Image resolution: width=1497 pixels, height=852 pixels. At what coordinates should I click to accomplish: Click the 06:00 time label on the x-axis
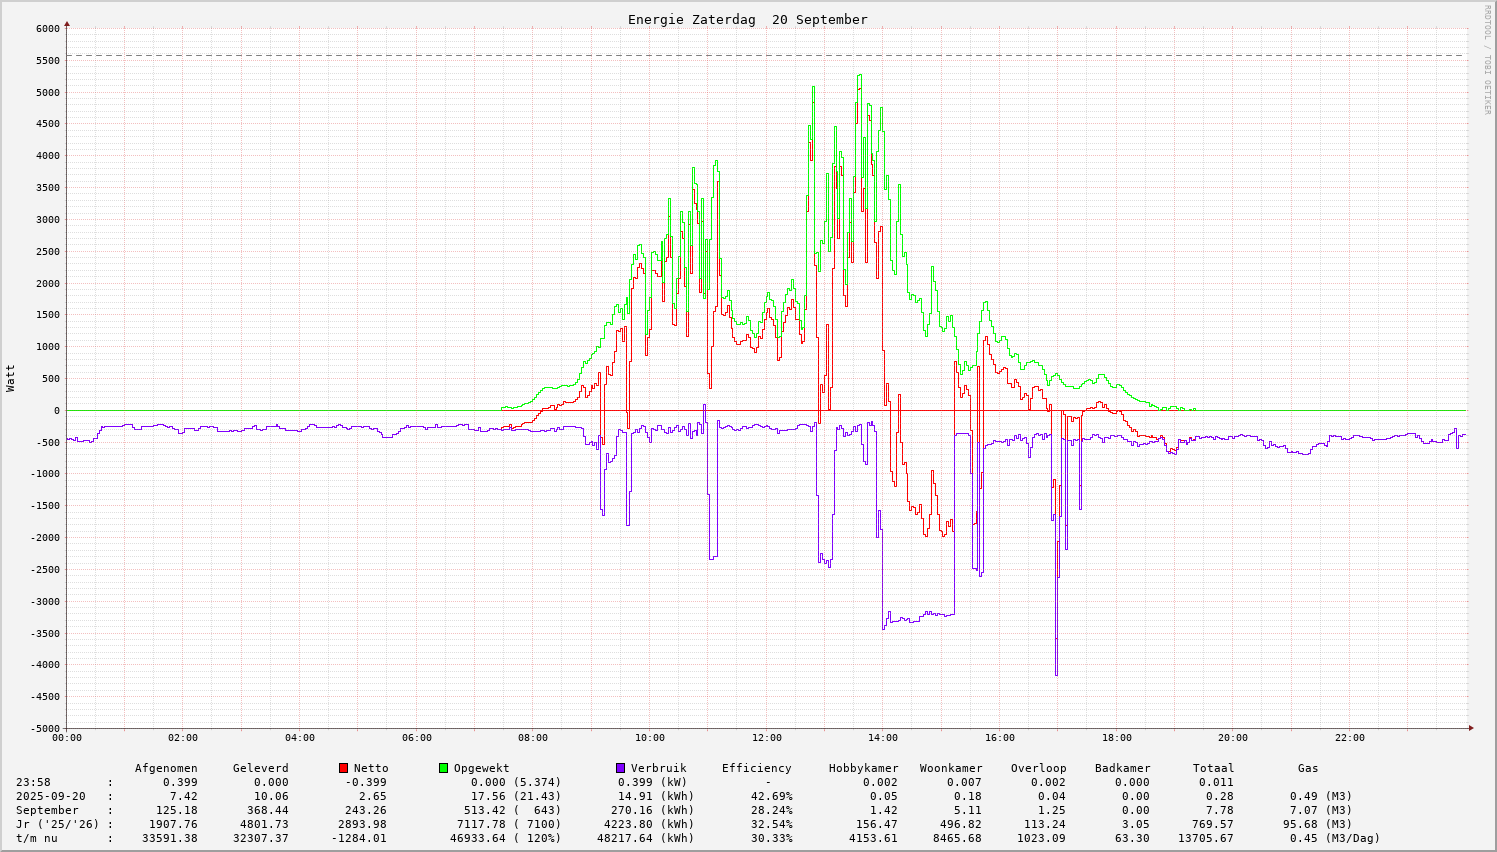416,738
